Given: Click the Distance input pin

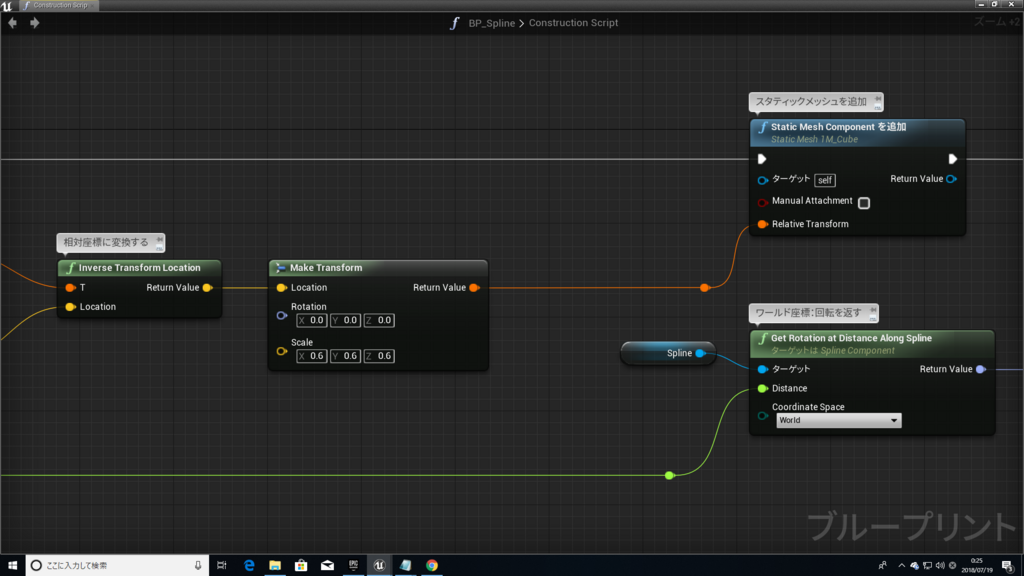Looking at the screenshot, I should click(x=762, y=389).
